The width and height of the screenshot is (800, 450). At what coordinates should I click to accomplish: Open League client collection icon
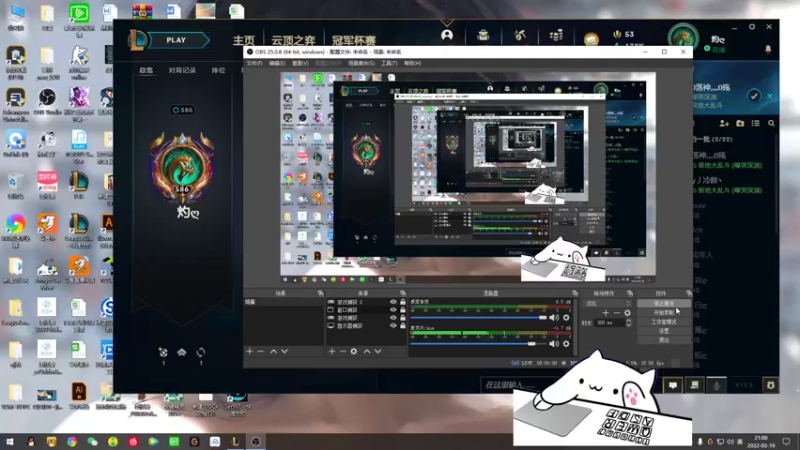tap(483, 35)
